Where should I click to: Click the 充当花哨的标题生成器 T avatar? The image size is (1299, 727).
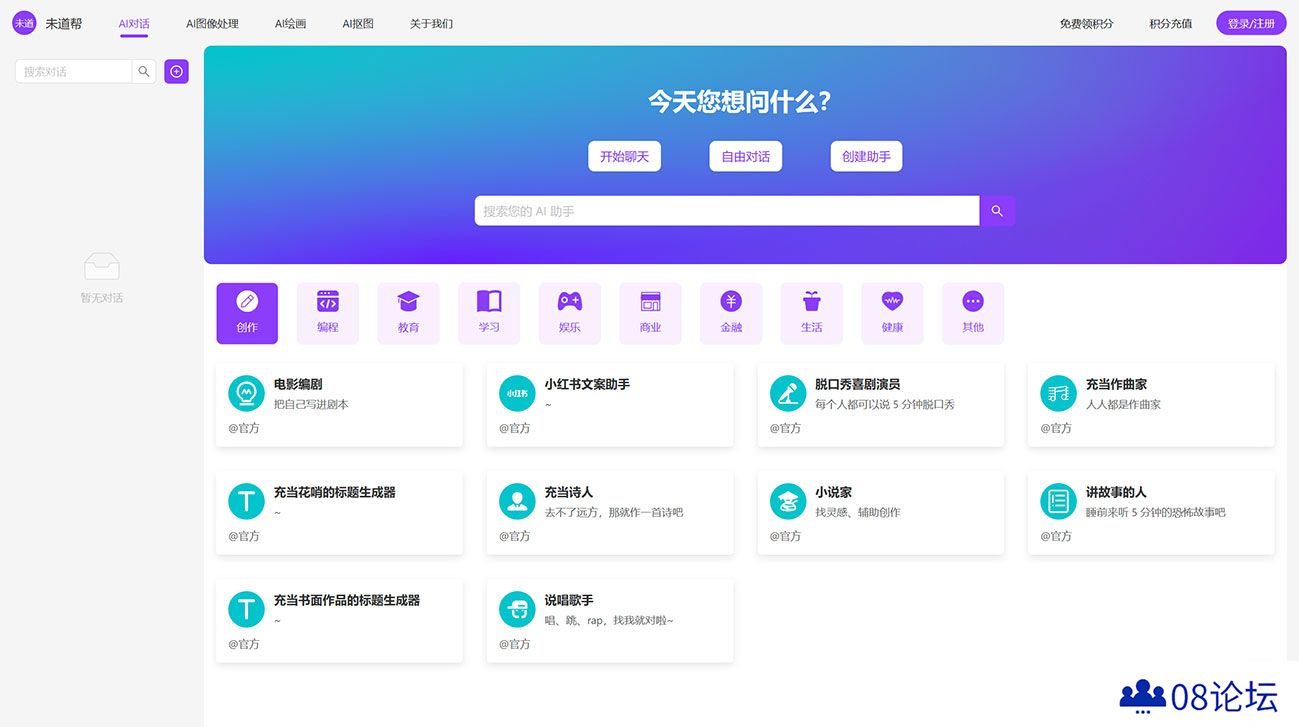(246, 501)
